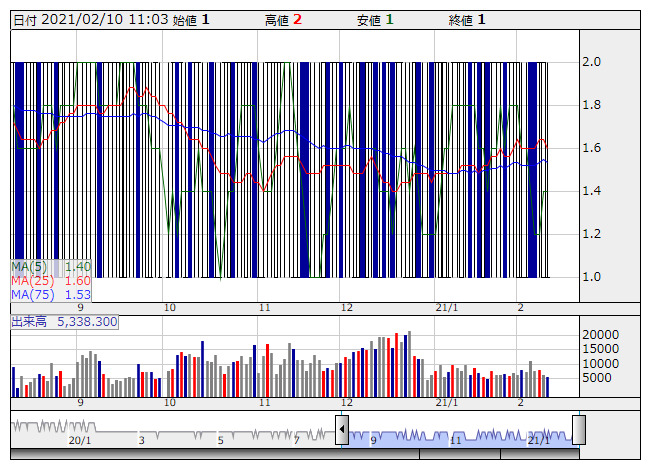Click the MA(75) legend label

pos(31,295)
